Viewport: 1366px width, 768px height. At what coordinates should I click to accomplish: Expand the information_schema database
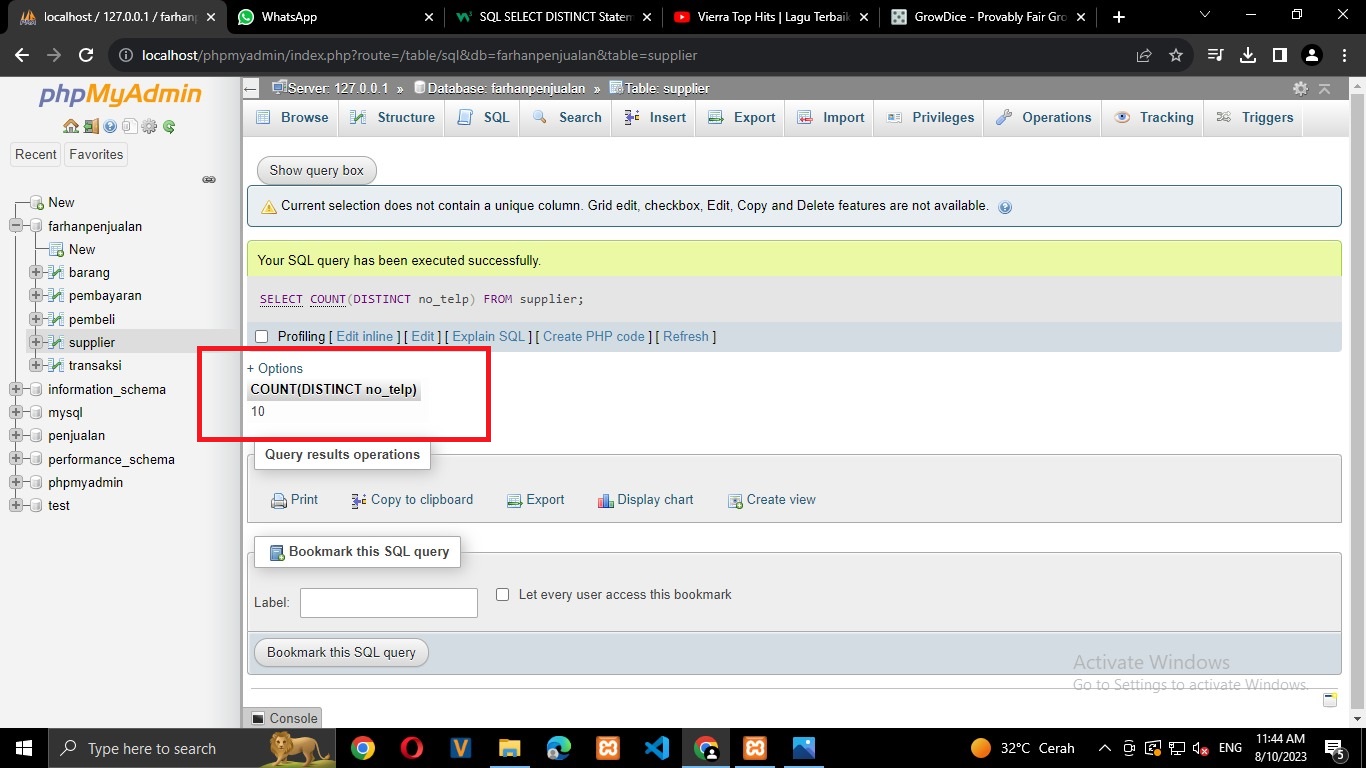[16, 389]
